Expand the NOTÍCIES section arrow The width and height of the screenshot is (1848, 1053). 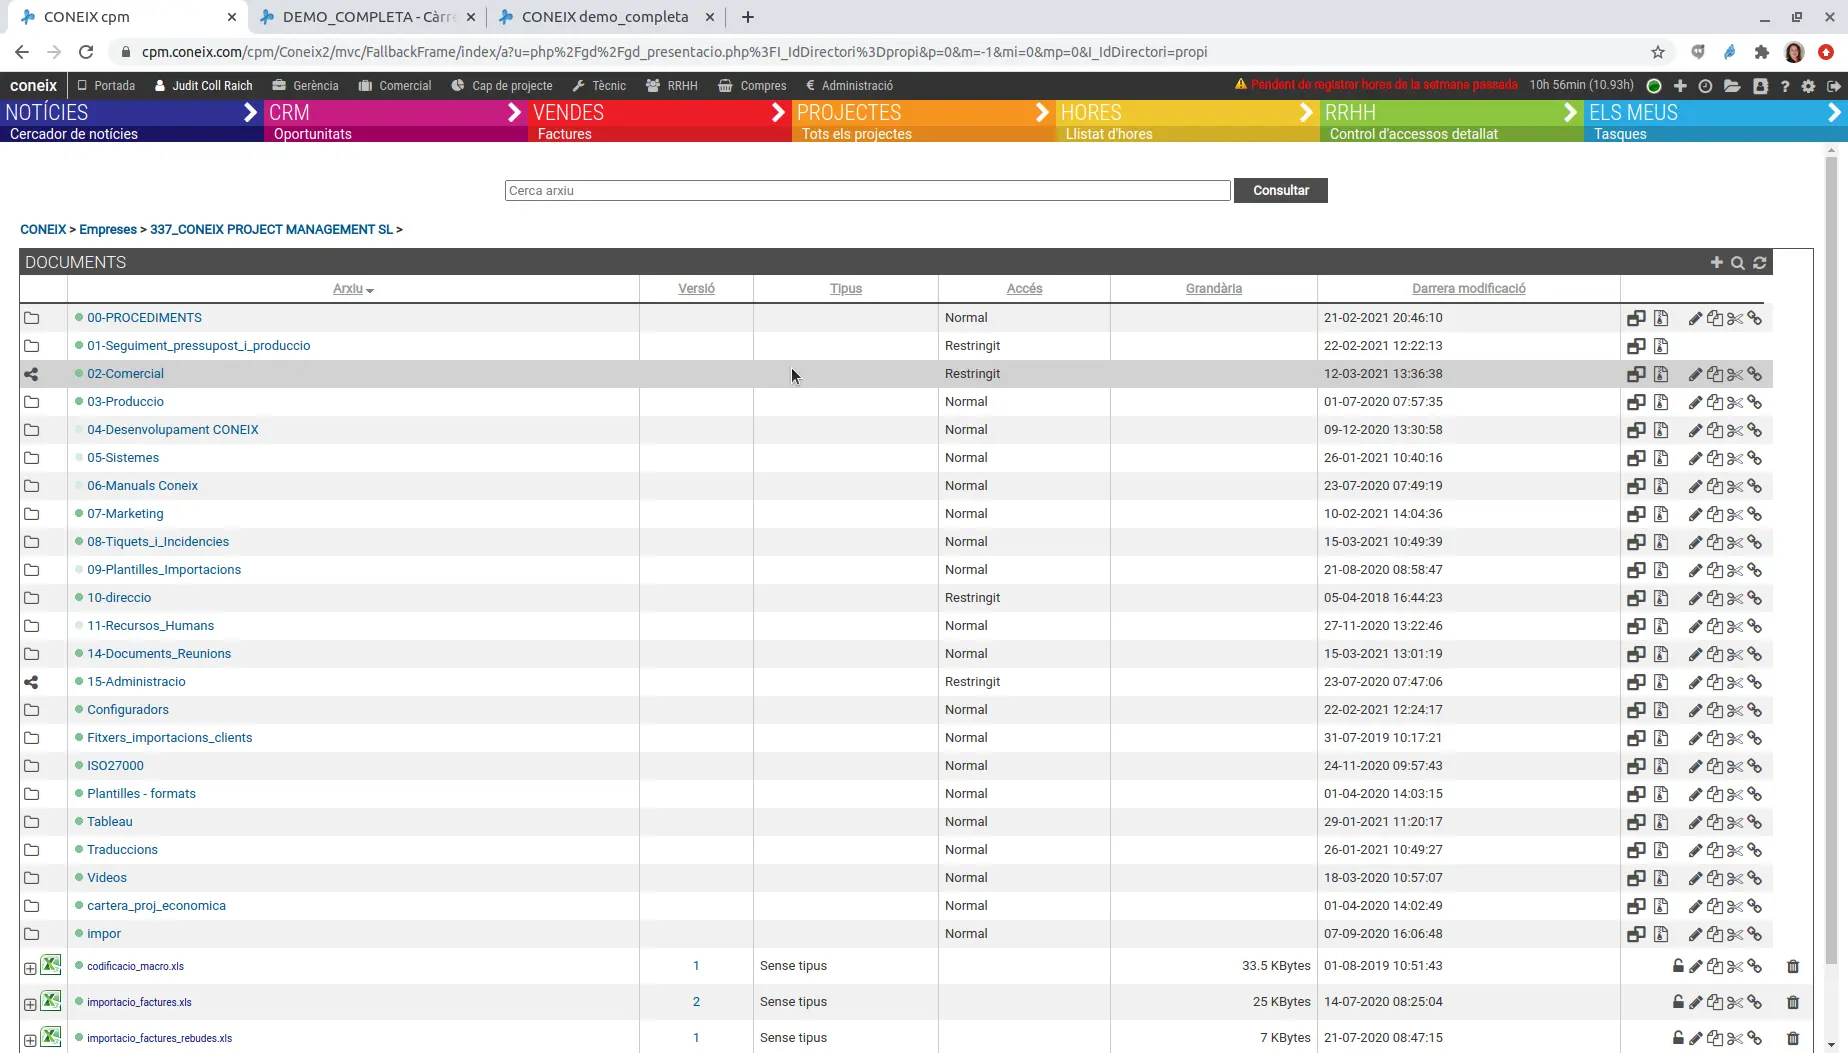point(250,113)
